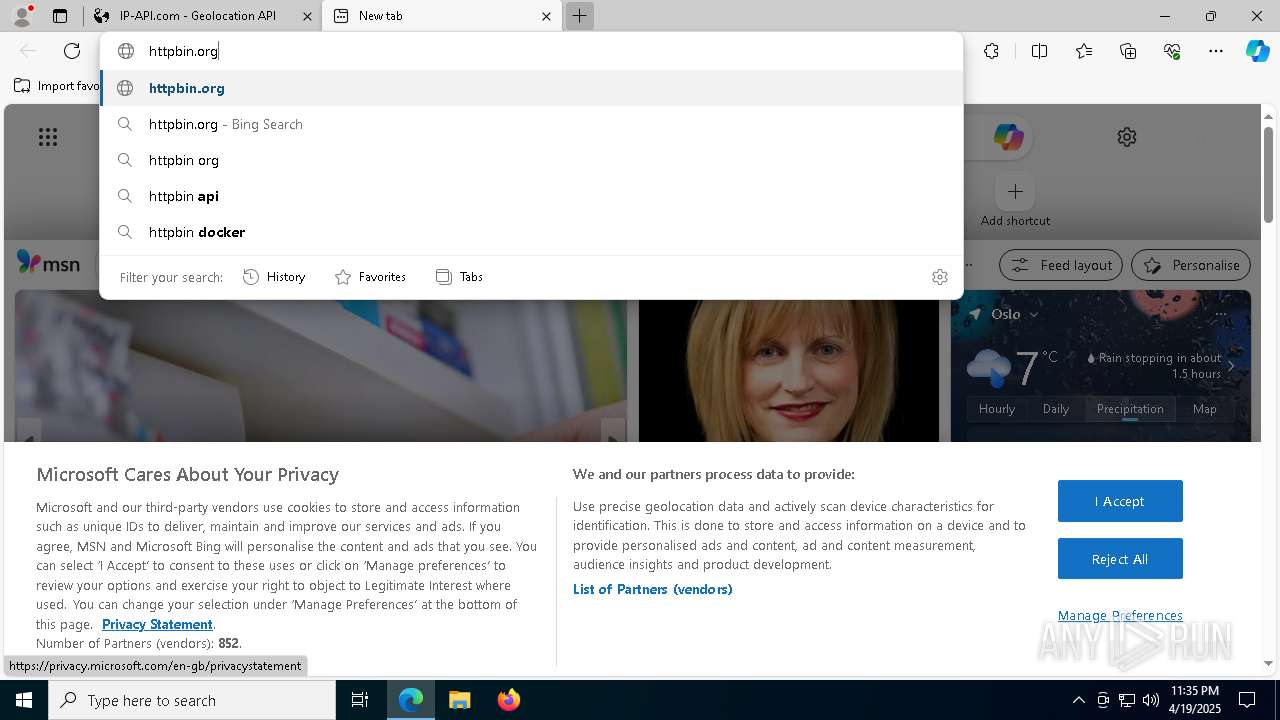Open the Windows Start menu
This screenshot has width=1280, height=720.
click(24, 700)
